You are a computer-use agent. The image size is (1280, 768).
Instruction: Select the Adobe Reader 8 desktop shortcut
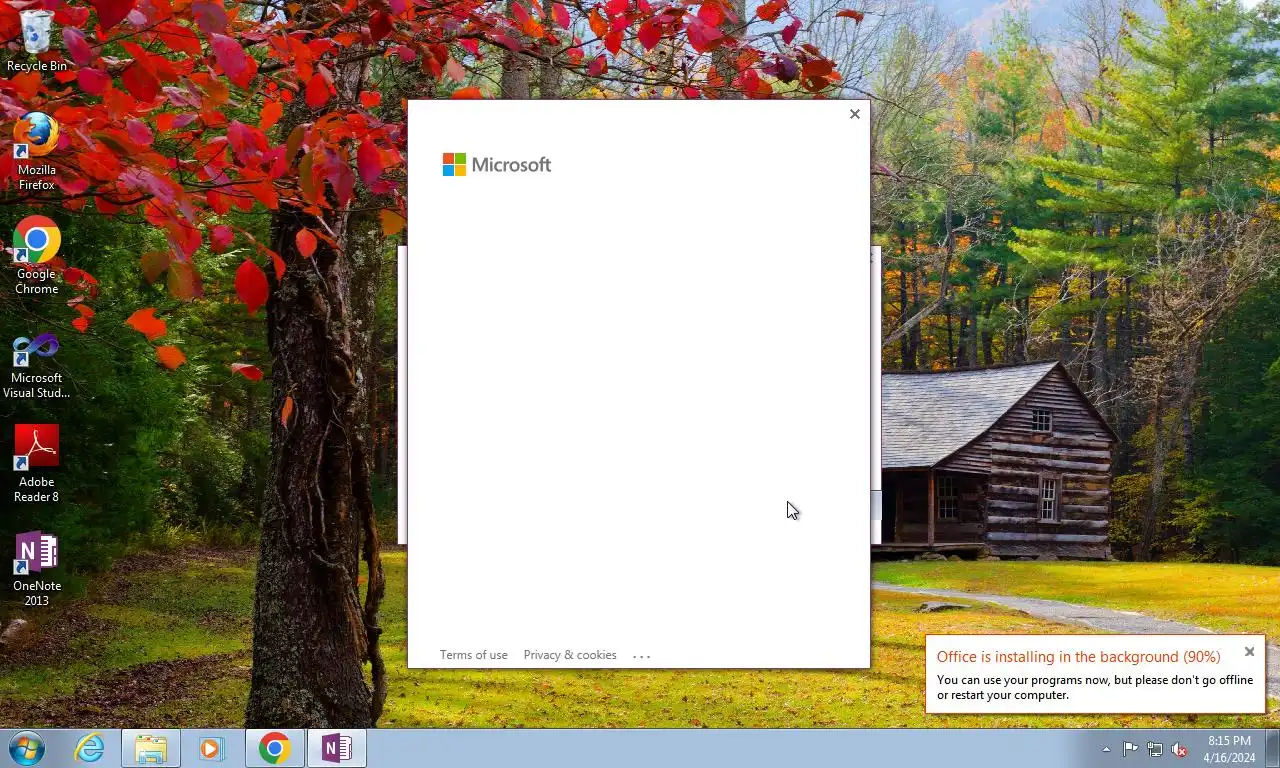click(36, 464)
